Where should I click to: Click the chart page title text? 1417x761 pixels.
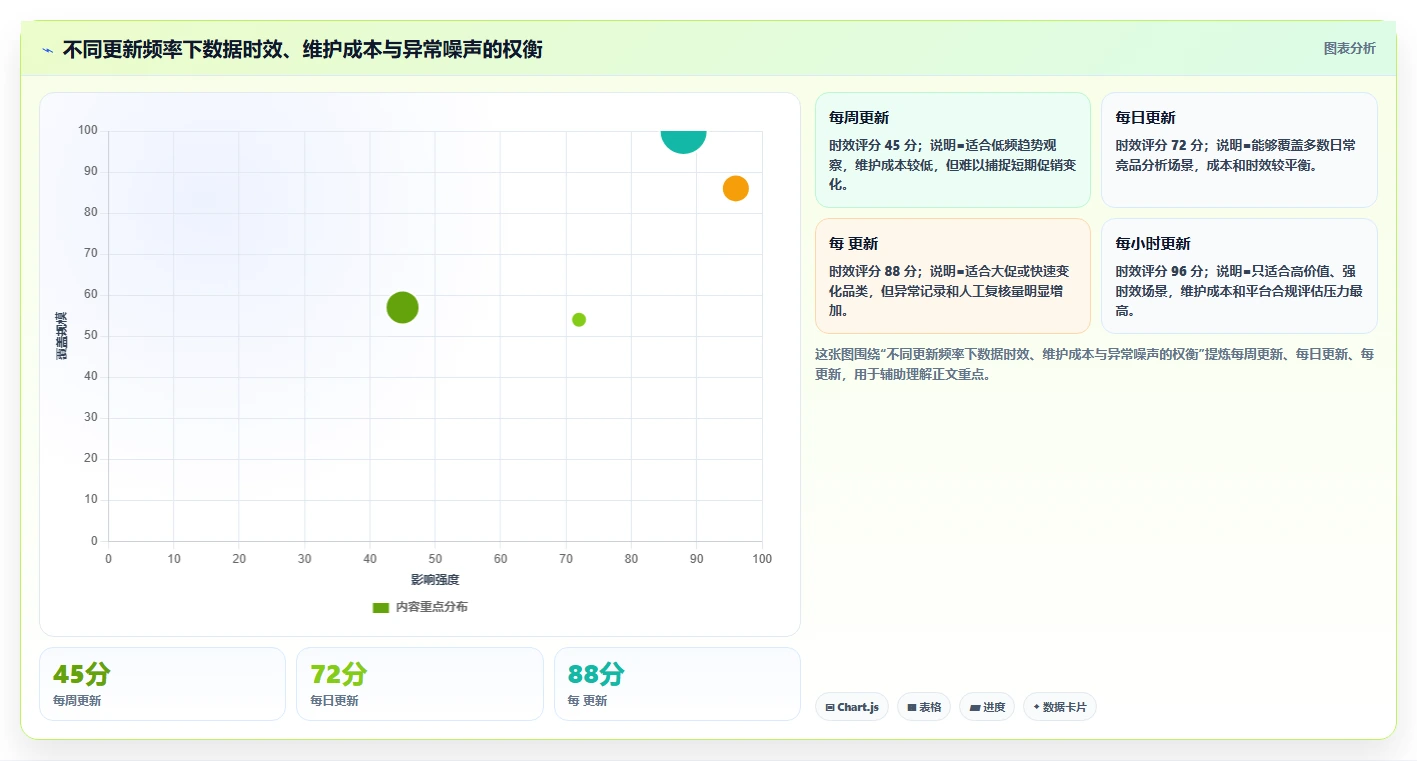302,49
